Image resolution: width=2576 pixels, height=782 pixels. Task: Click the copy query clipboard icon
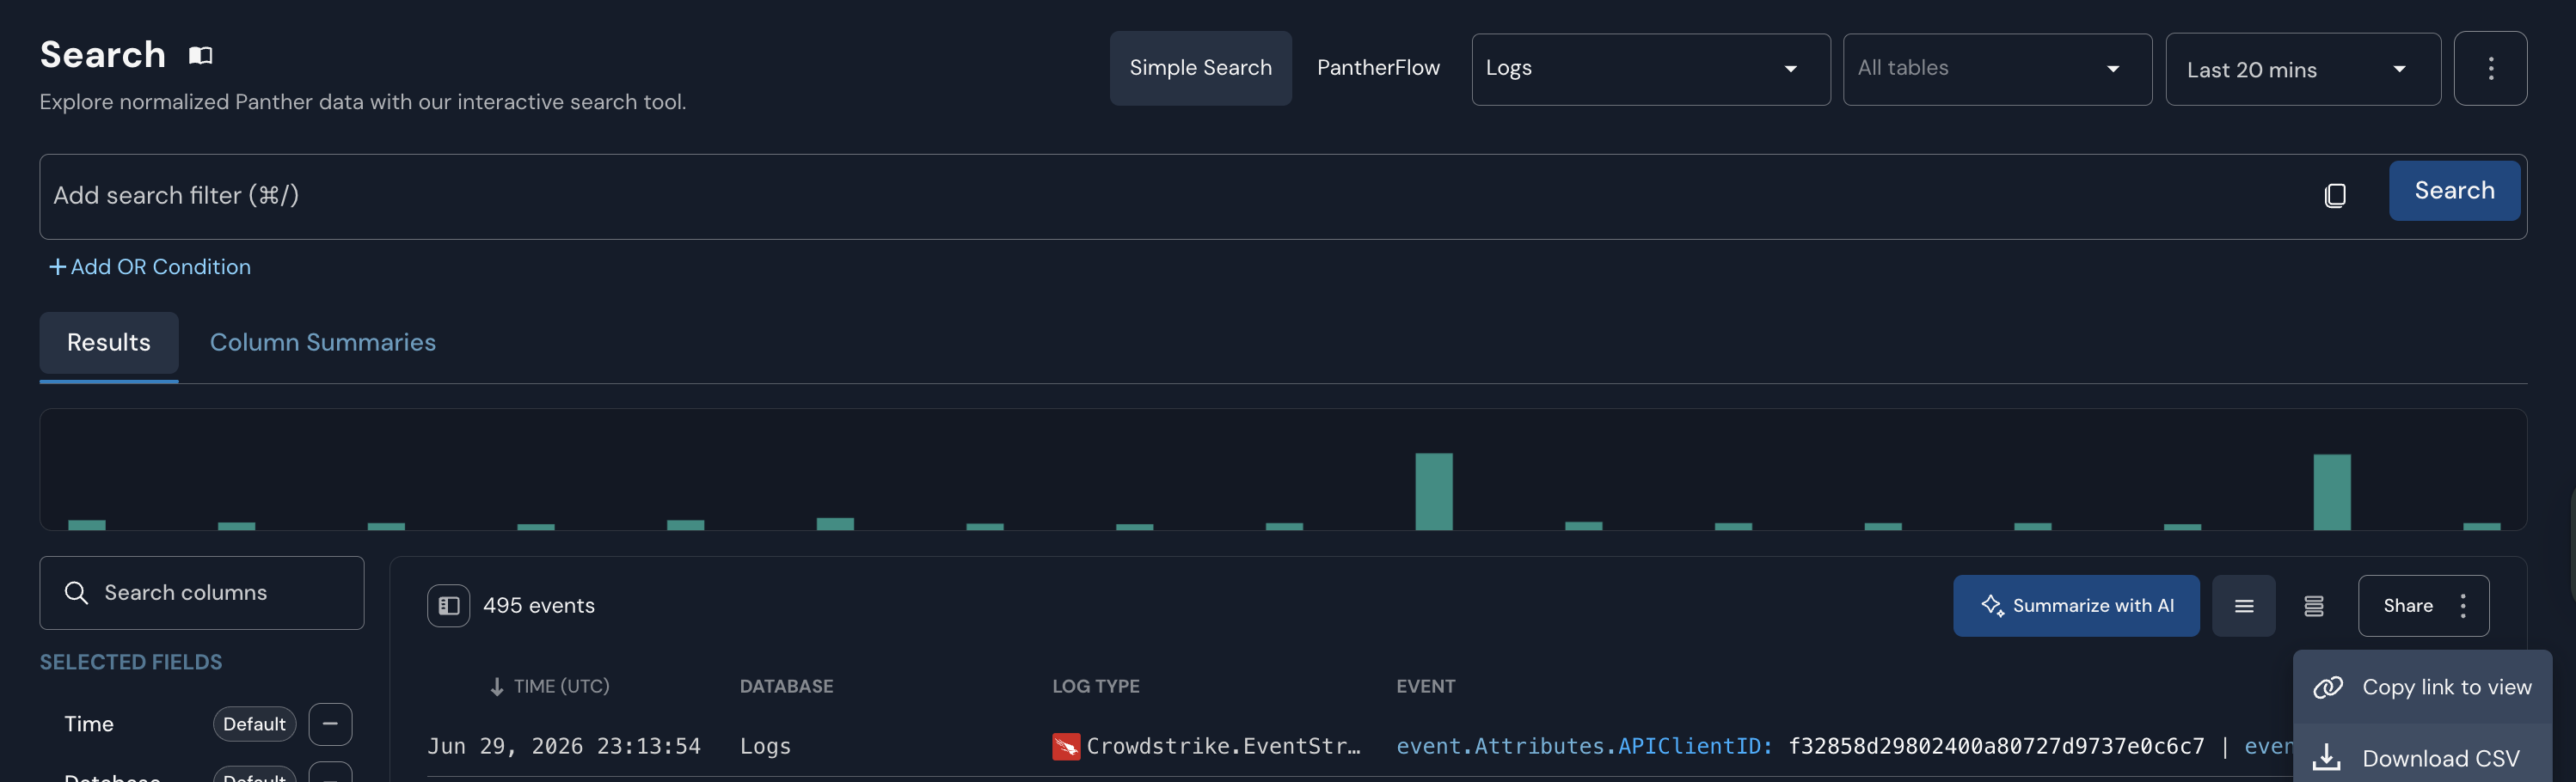pos(2335,195)
